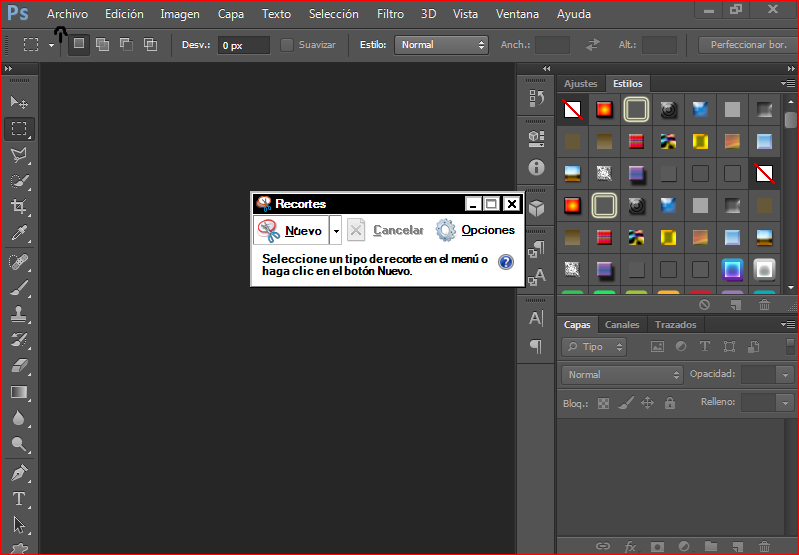The width and height of the screenshot is (799, 555).
Task: Choose Intersect with Selection mode
Action: (x=150, y=44)
